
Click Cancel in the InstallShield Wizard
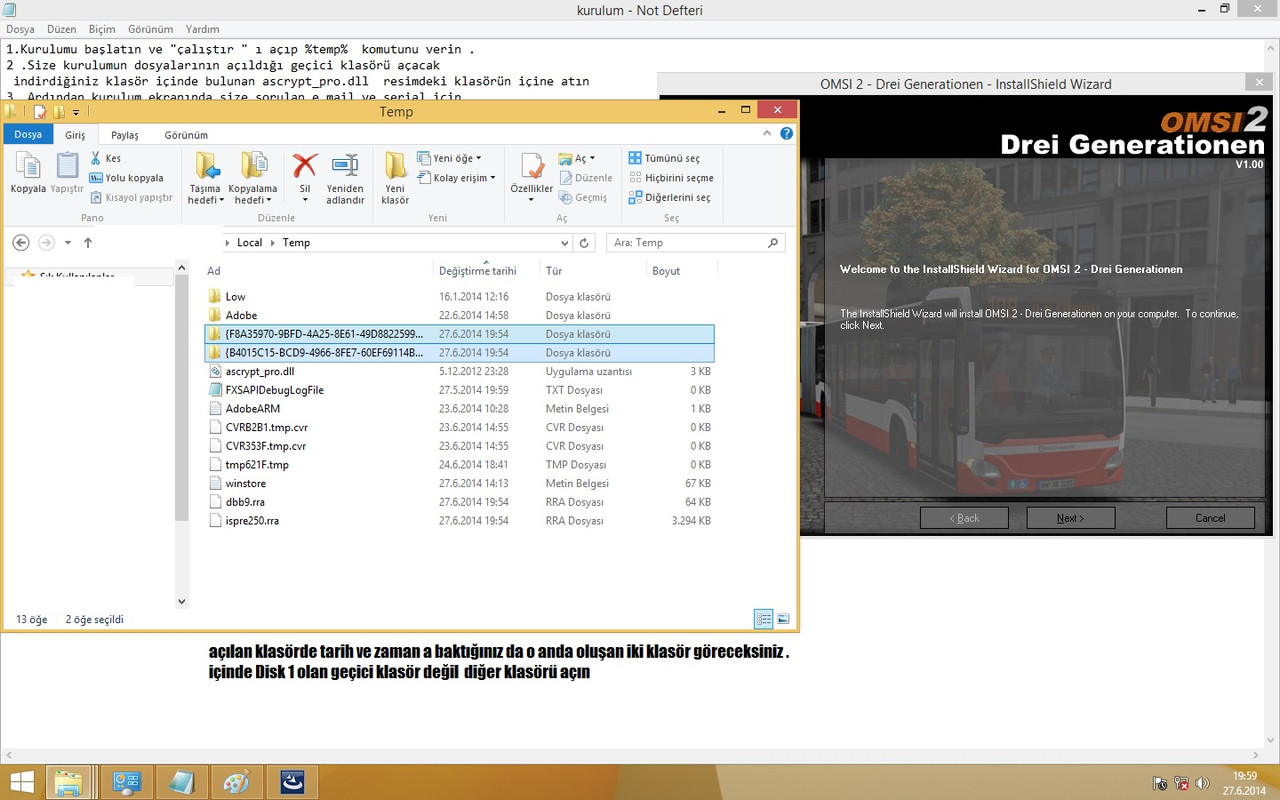point(1210,517)
